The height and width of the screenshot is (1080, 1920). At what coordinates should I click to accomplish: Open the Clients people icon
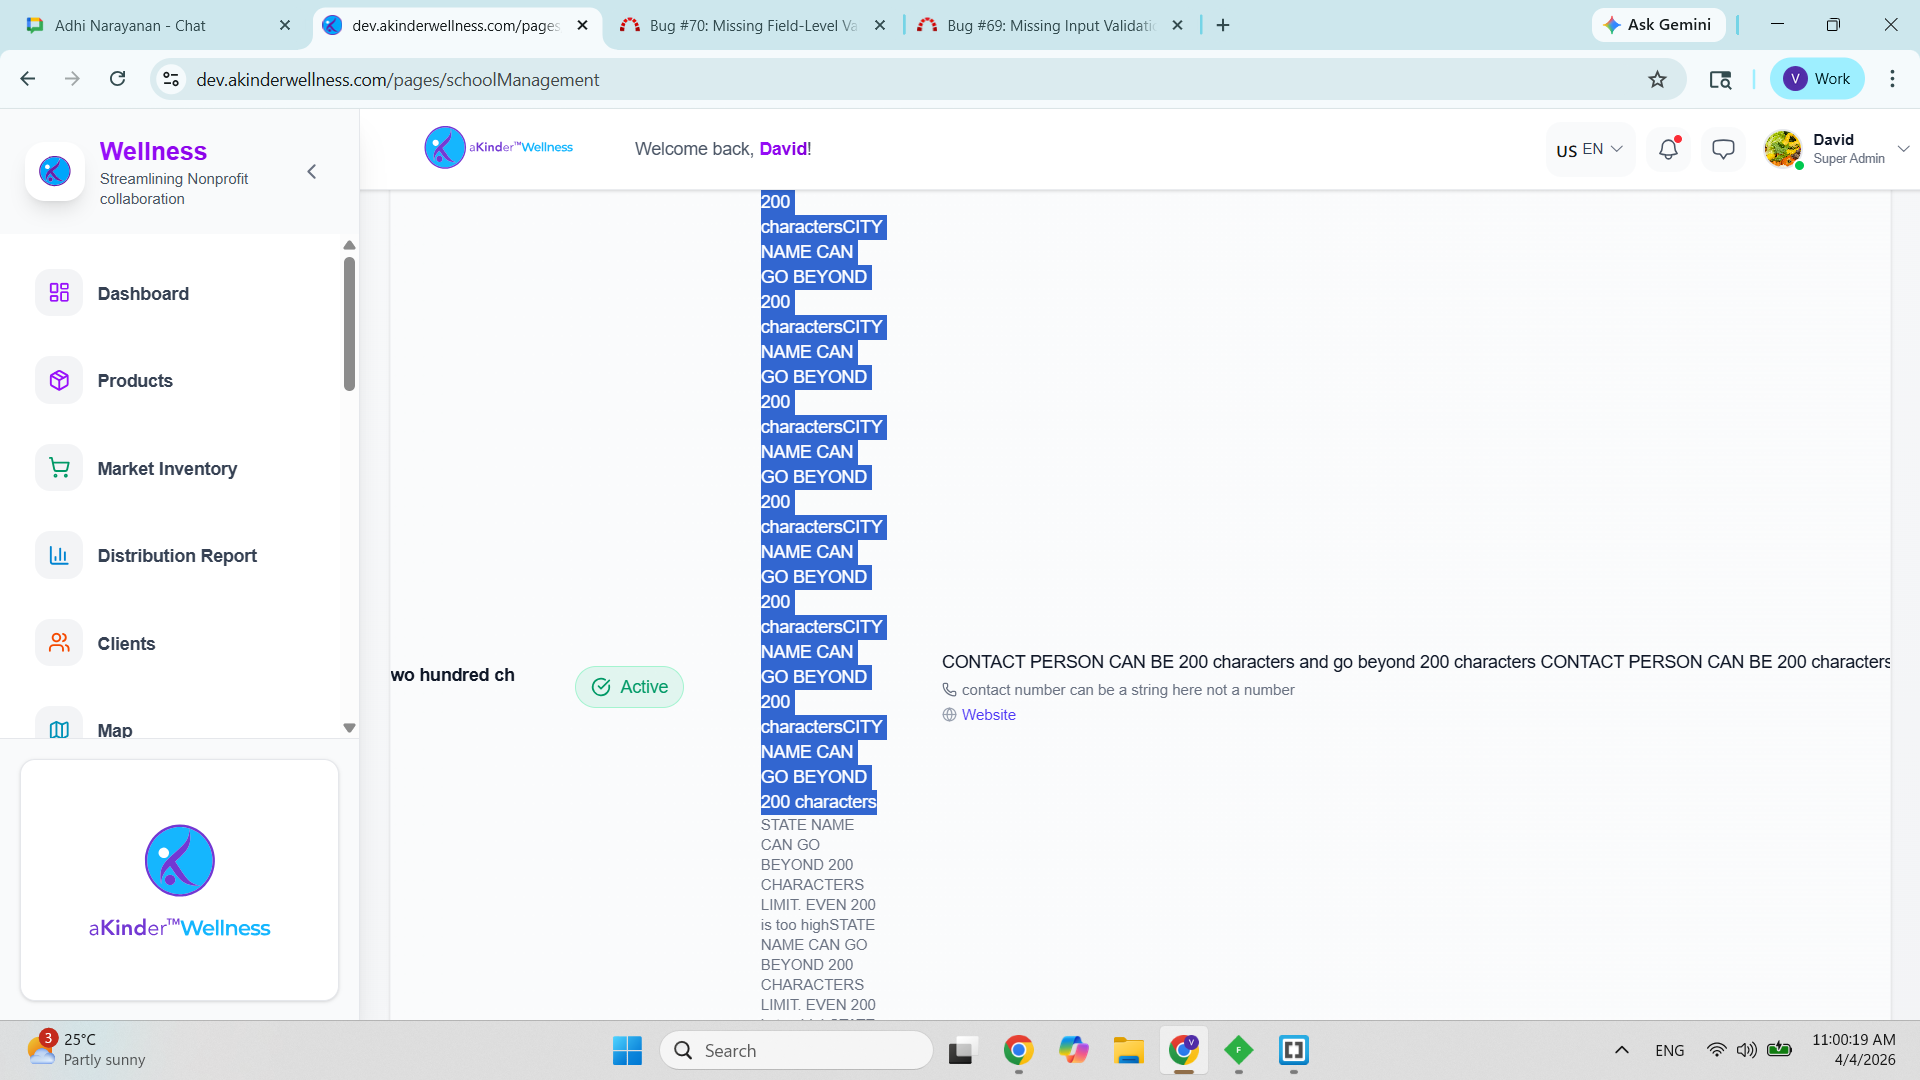click(59, 643)
